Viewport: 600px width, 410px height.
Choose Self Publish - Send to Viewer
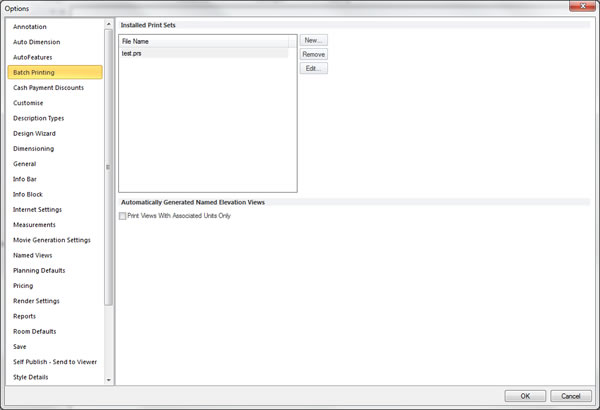point(55,361)
